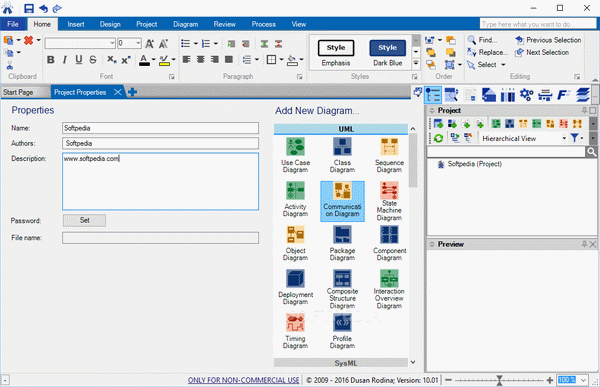Viewport: 600px width, 387px height.
Task: Collapse the Preview panel header
Action: 432,244
